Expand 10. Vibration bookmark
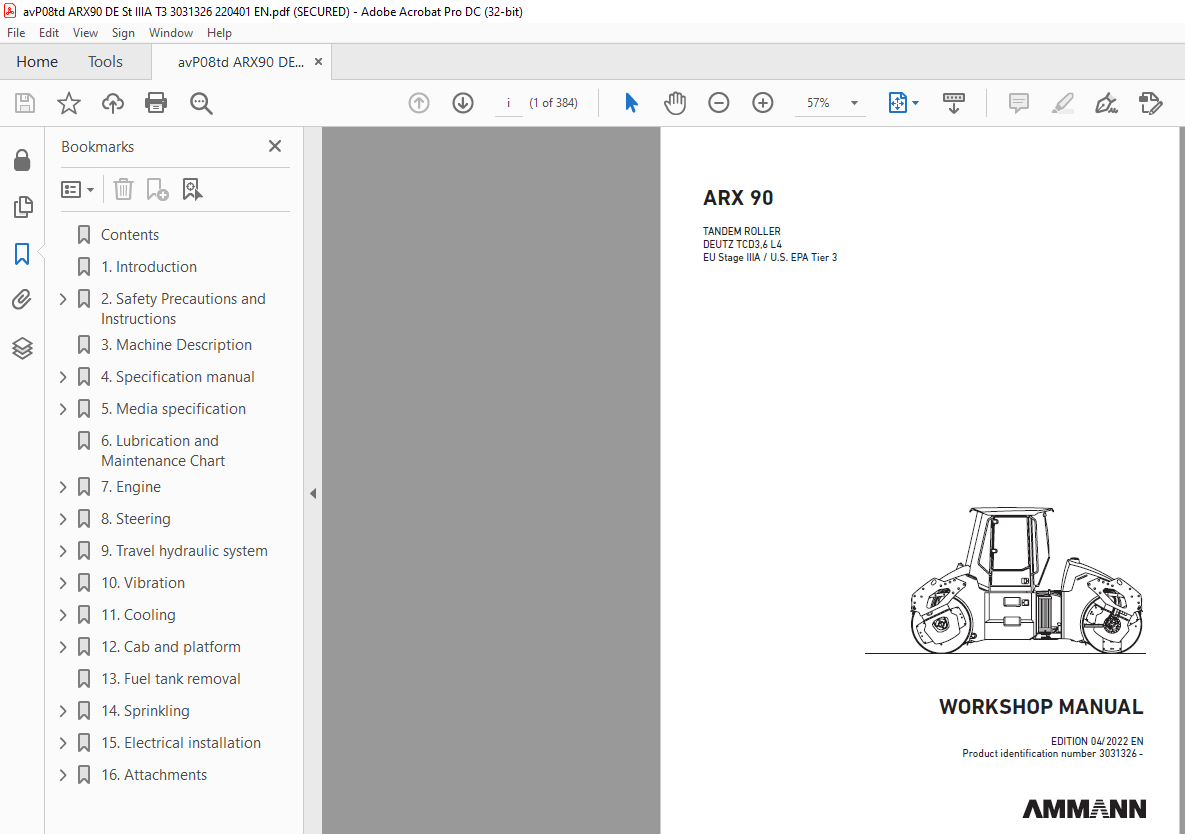The width and height of the screenshot is (1185, 834). pyautogui.click(x=63, y=583)
